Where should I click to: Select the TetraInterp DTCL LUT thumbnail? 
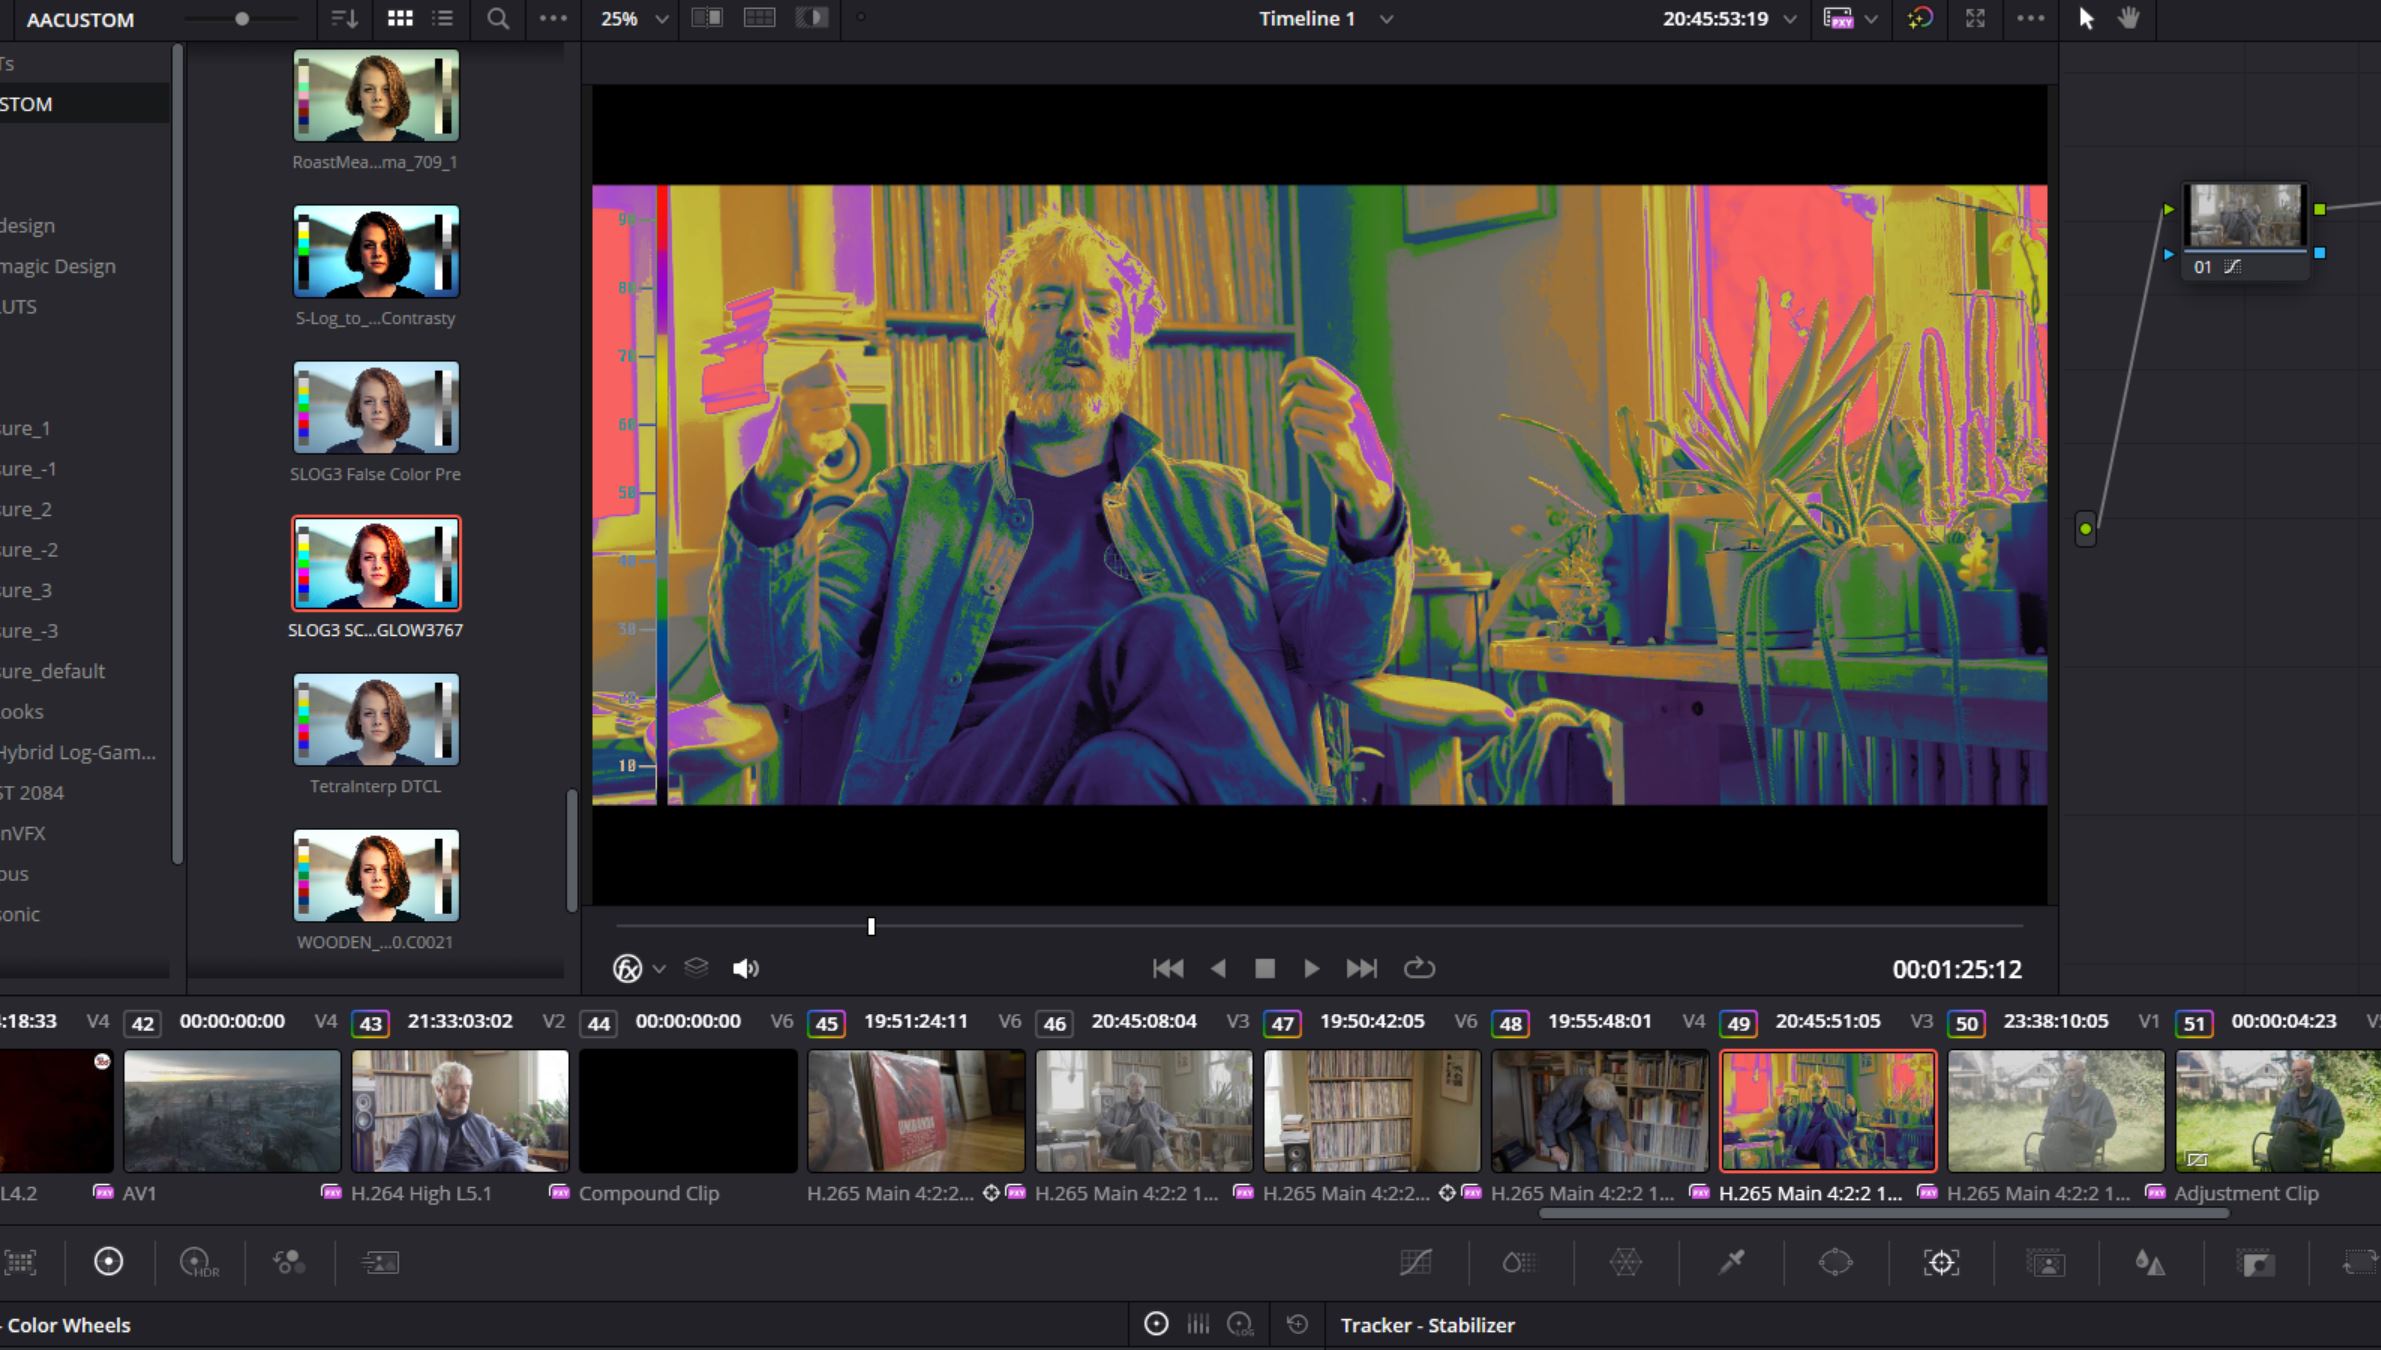click(x=376, y=719)
